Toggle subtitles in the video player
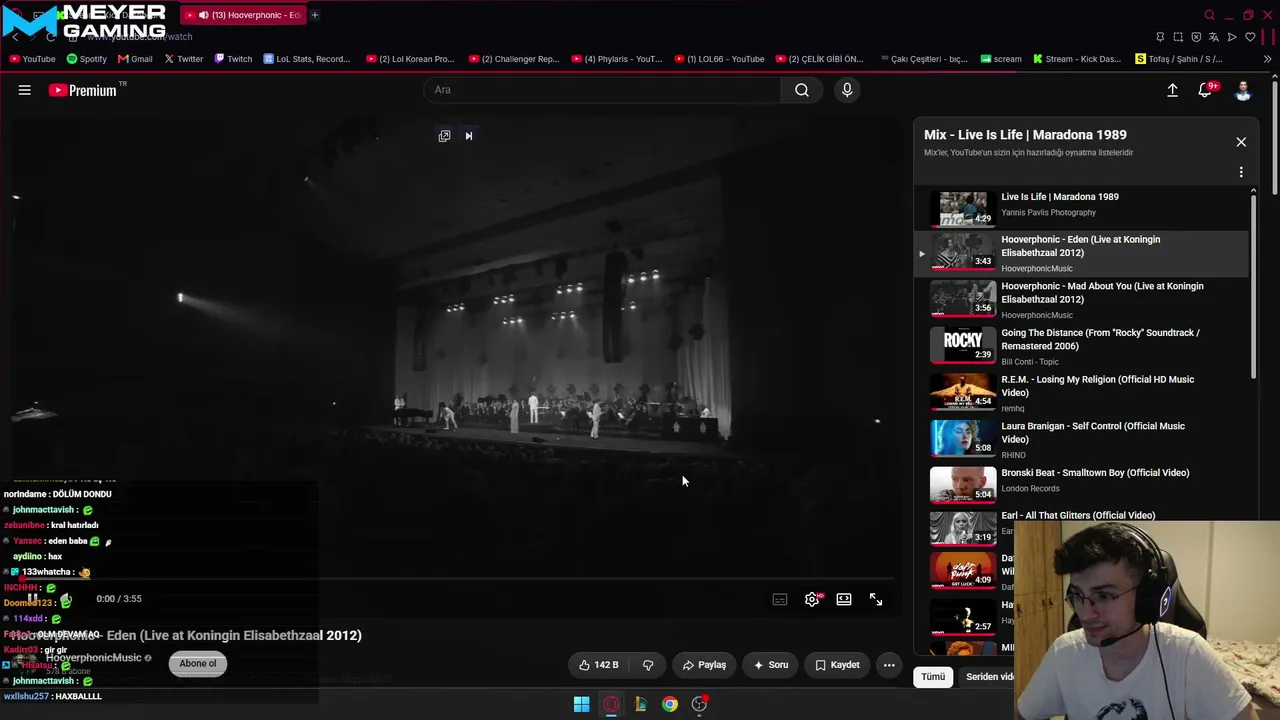Viewport: 1280px width, 720px height. pos(780,599)
